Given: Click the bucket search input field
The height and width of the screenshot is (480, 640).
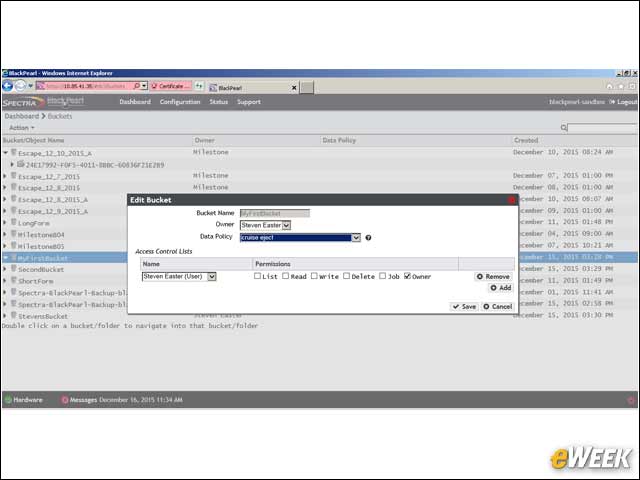Looking at the screenshot, I should (603, 128).
